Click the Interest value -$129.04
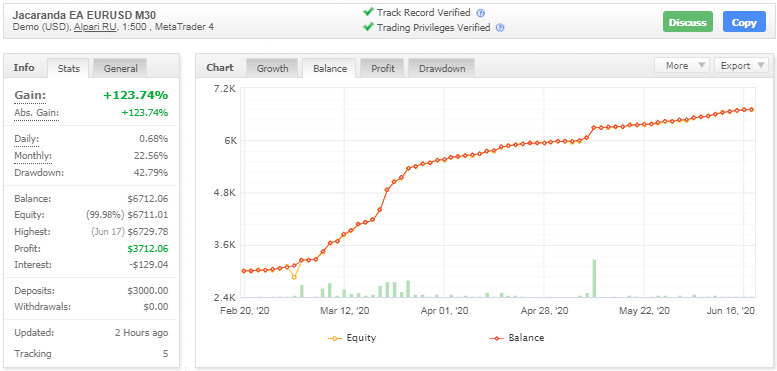The height and width of the screenshot is (371, 777). [x=150, y=265]
